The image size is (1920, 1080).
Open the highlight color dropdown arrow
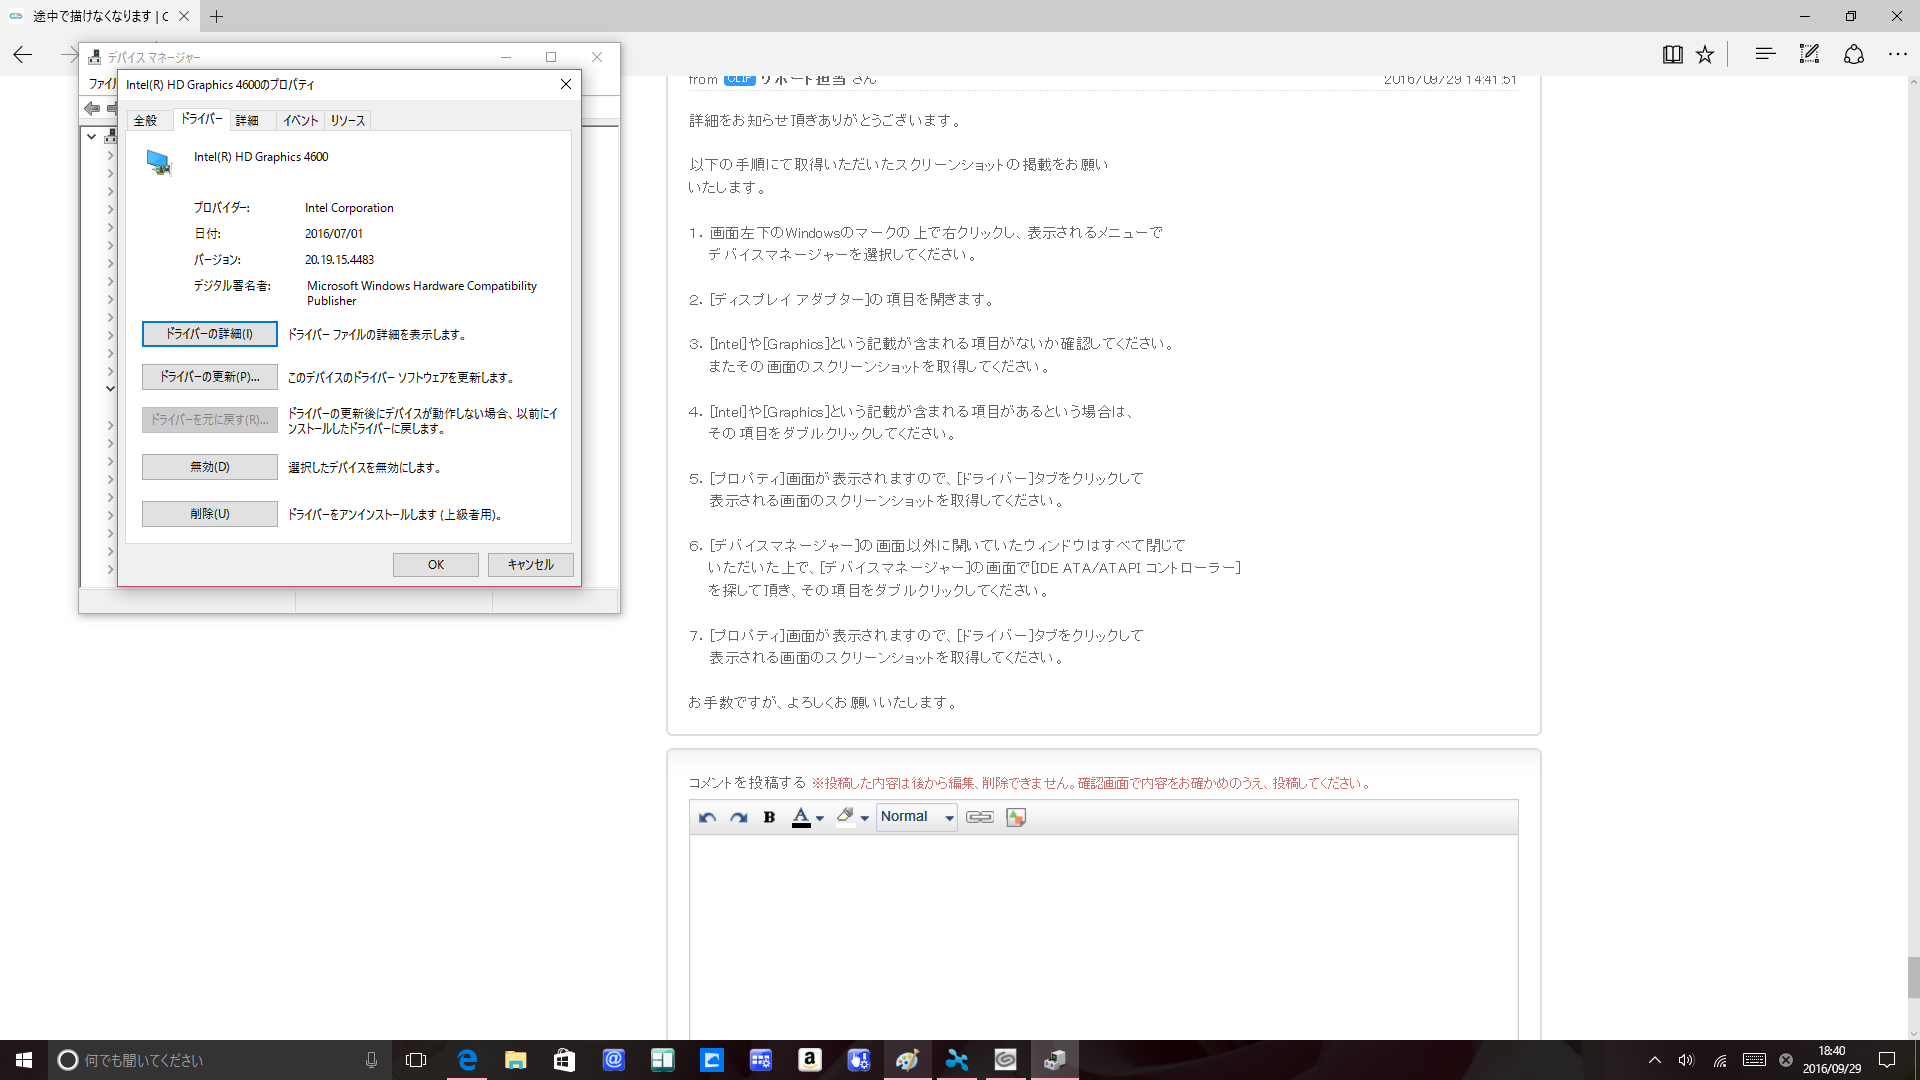(865, 819)
